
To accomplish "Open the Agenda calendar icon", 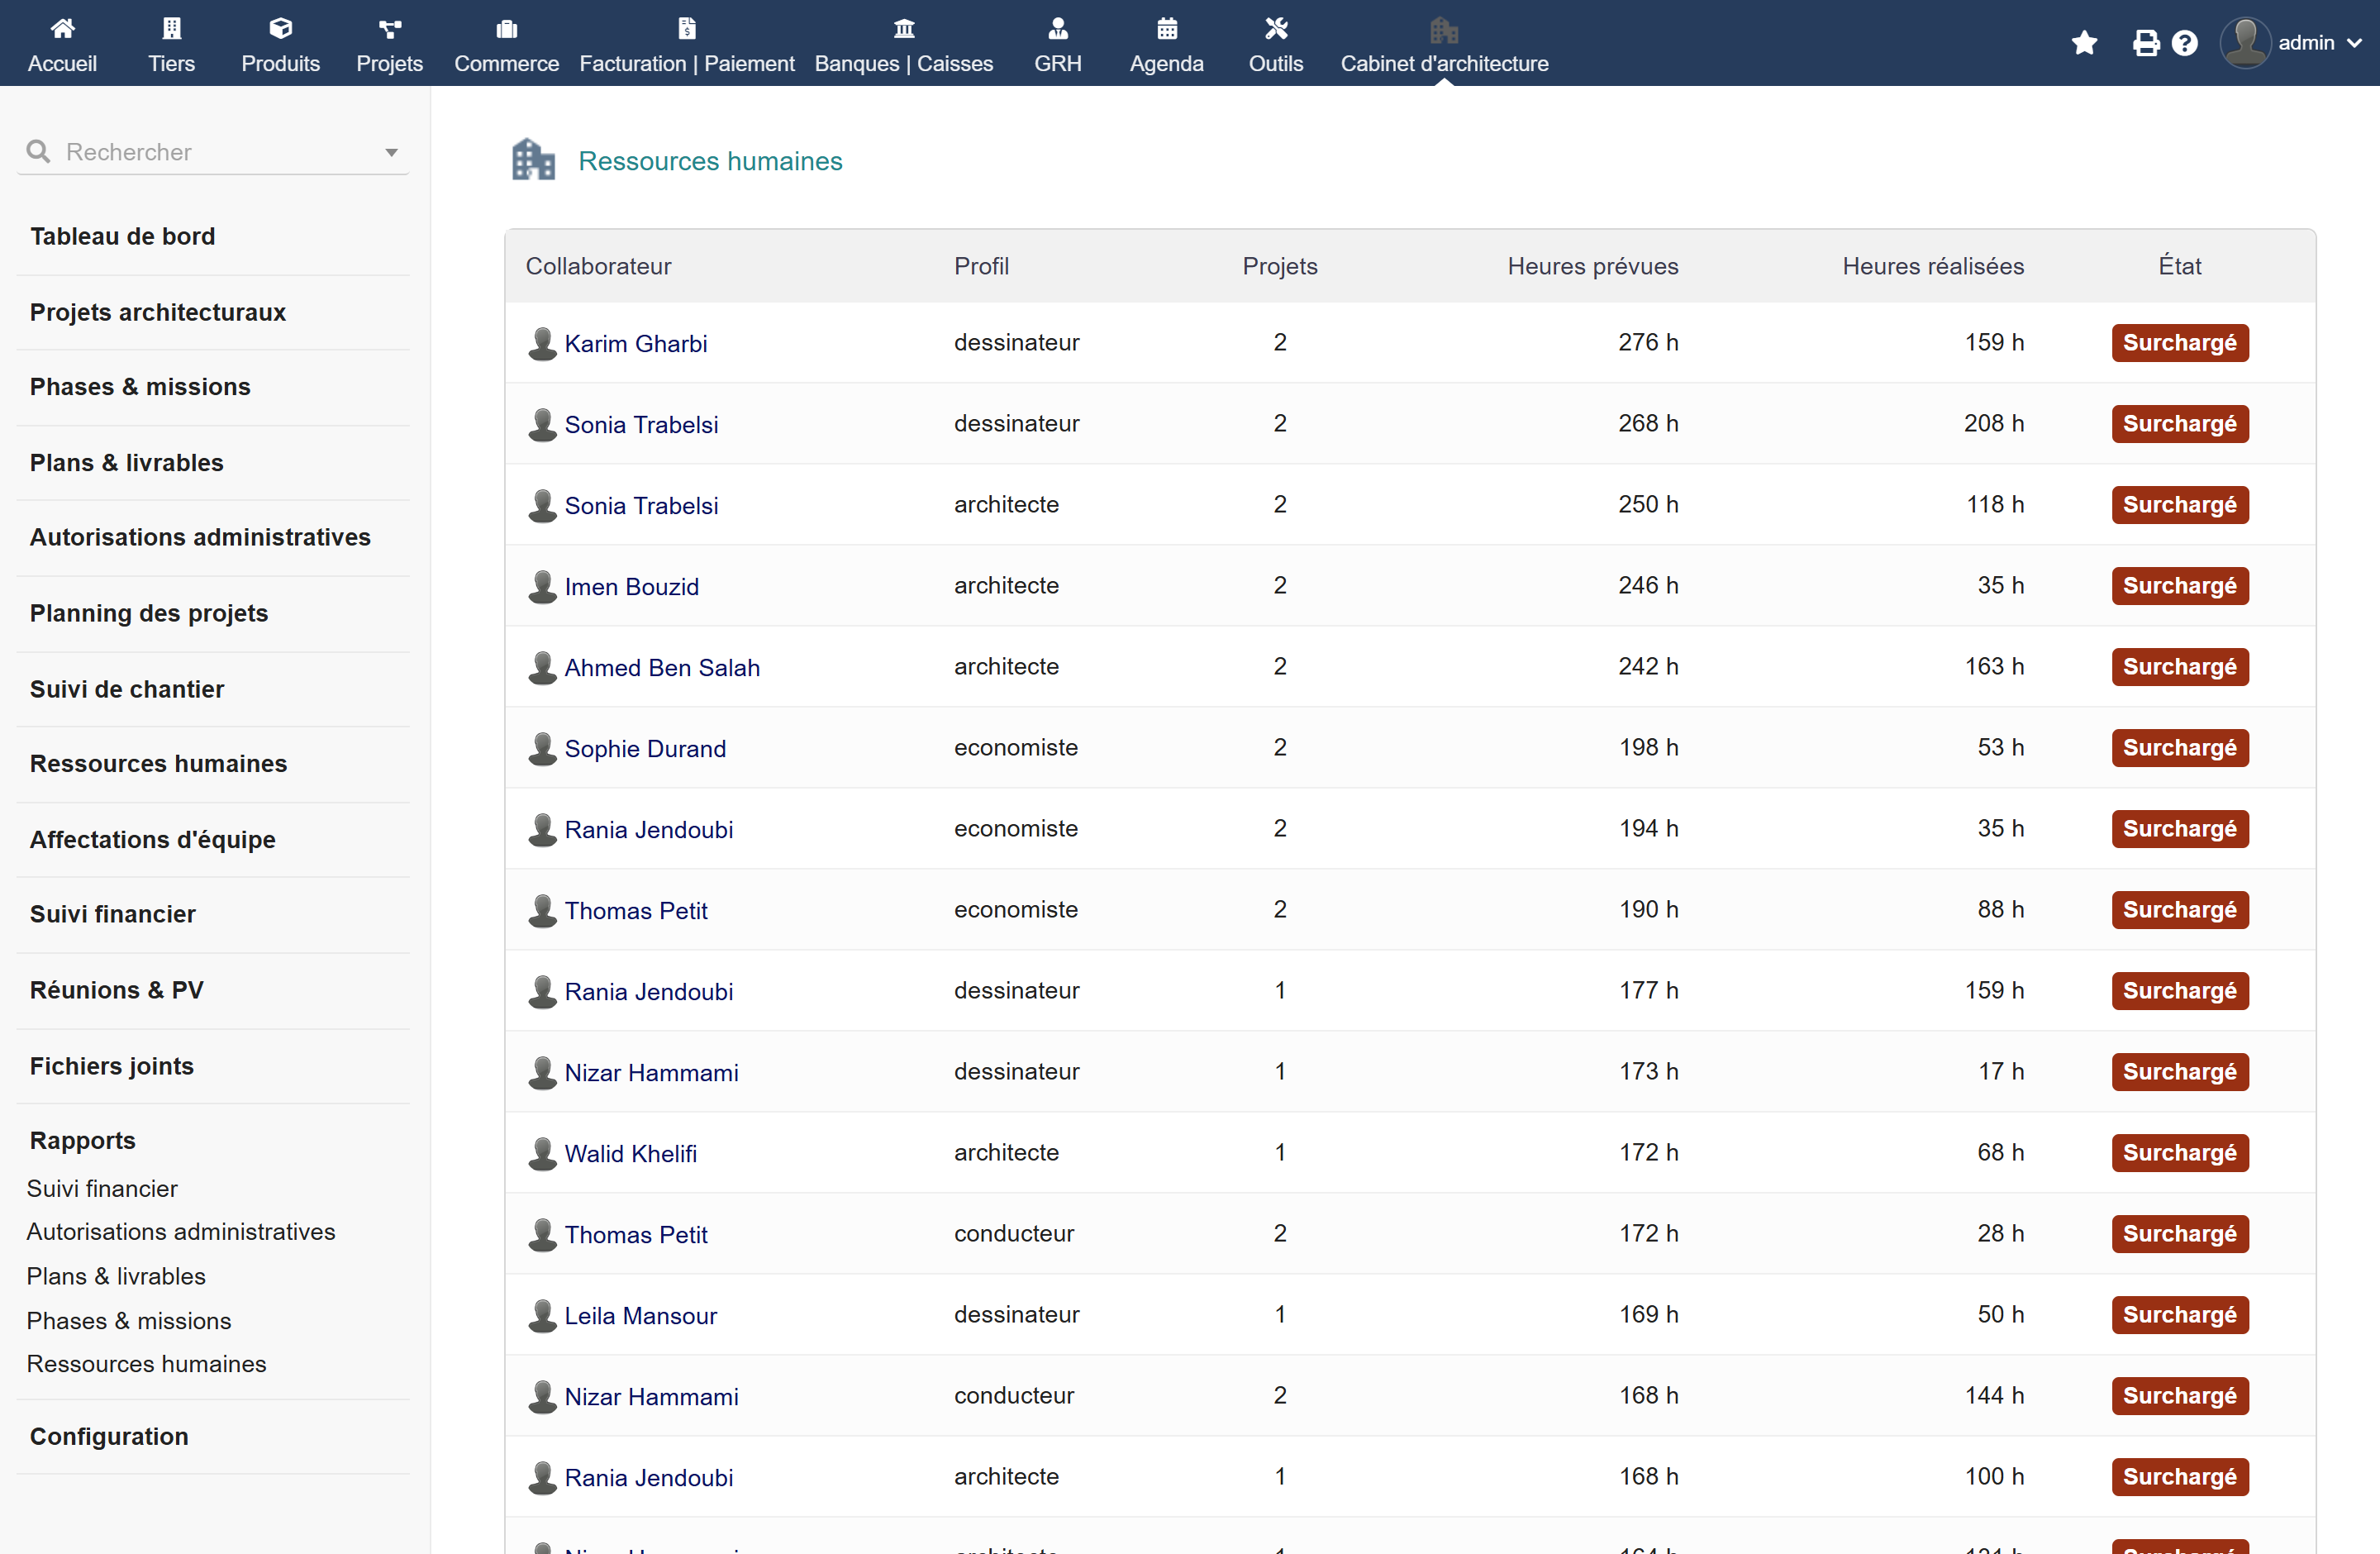I will pos(1167,28).
